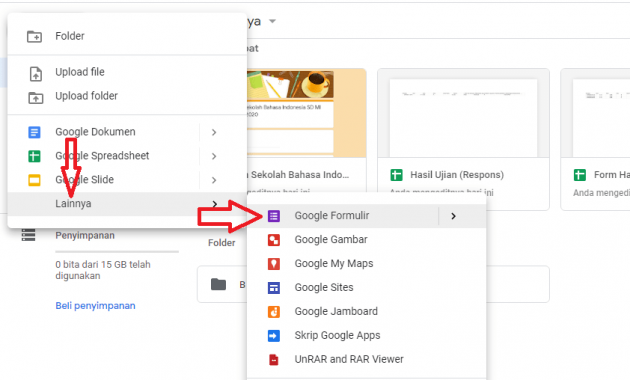Expand the Google Formulir submenu arrow
Screen dimensions: 630x380
(x=454, y=216)
